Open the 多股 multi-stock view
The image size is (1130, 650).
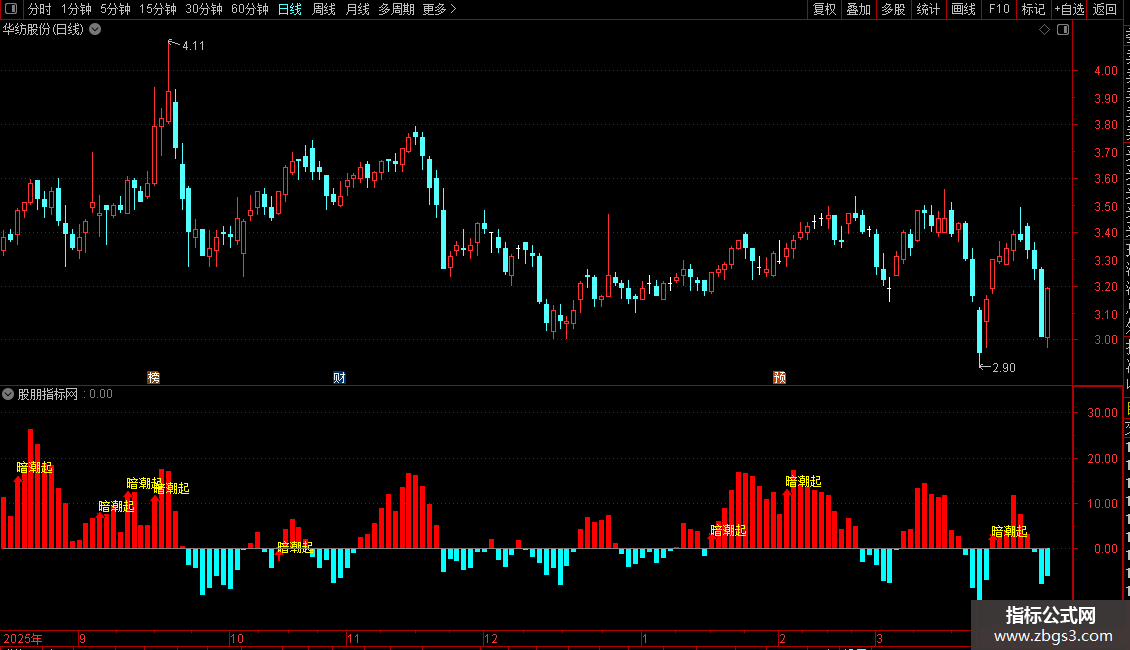click(x=893, y=9)
